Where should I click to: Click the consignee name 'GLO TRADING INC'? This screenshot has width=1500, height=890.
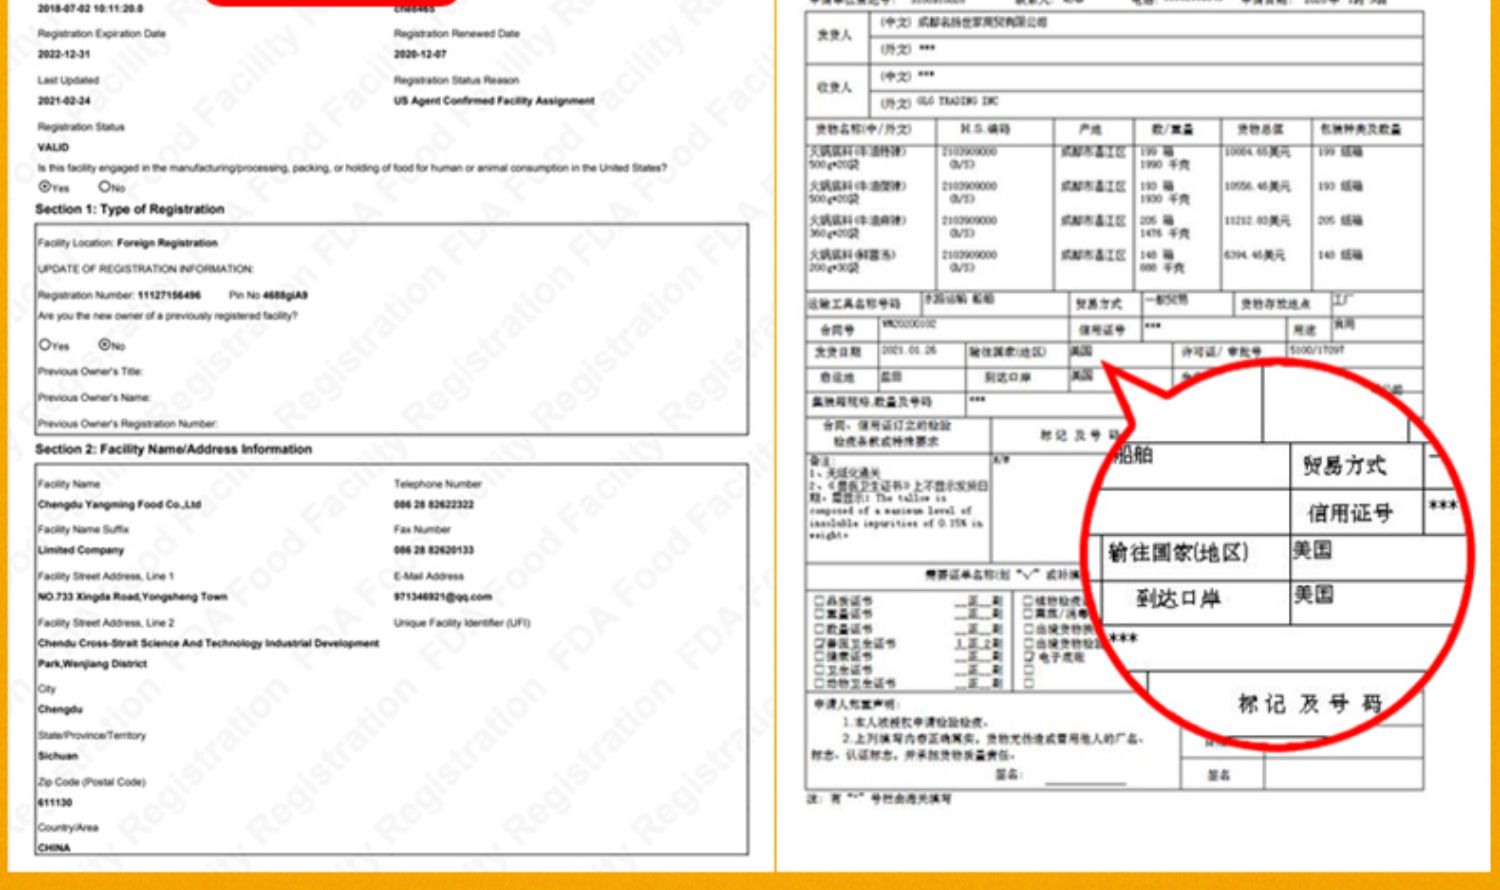point(957,102)
